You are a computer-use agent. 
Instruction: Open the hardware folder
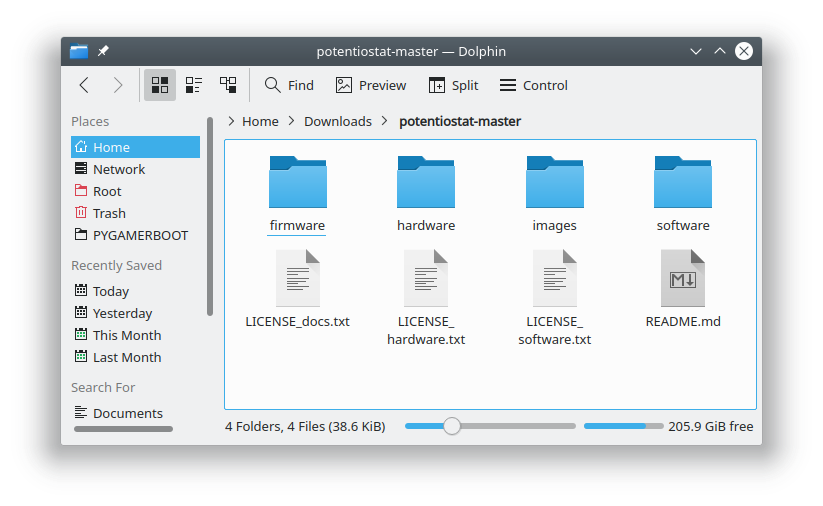[x=426, y=182]
